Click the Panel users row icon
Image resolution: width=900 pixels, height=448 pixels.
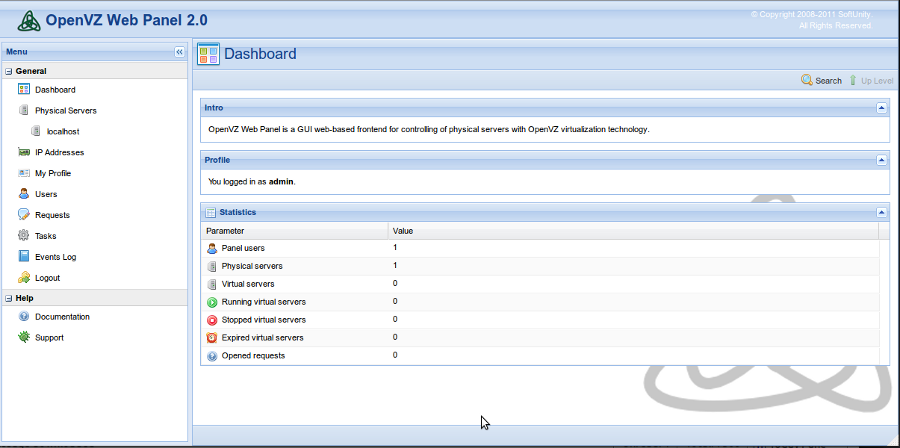(x=212, y=248)
